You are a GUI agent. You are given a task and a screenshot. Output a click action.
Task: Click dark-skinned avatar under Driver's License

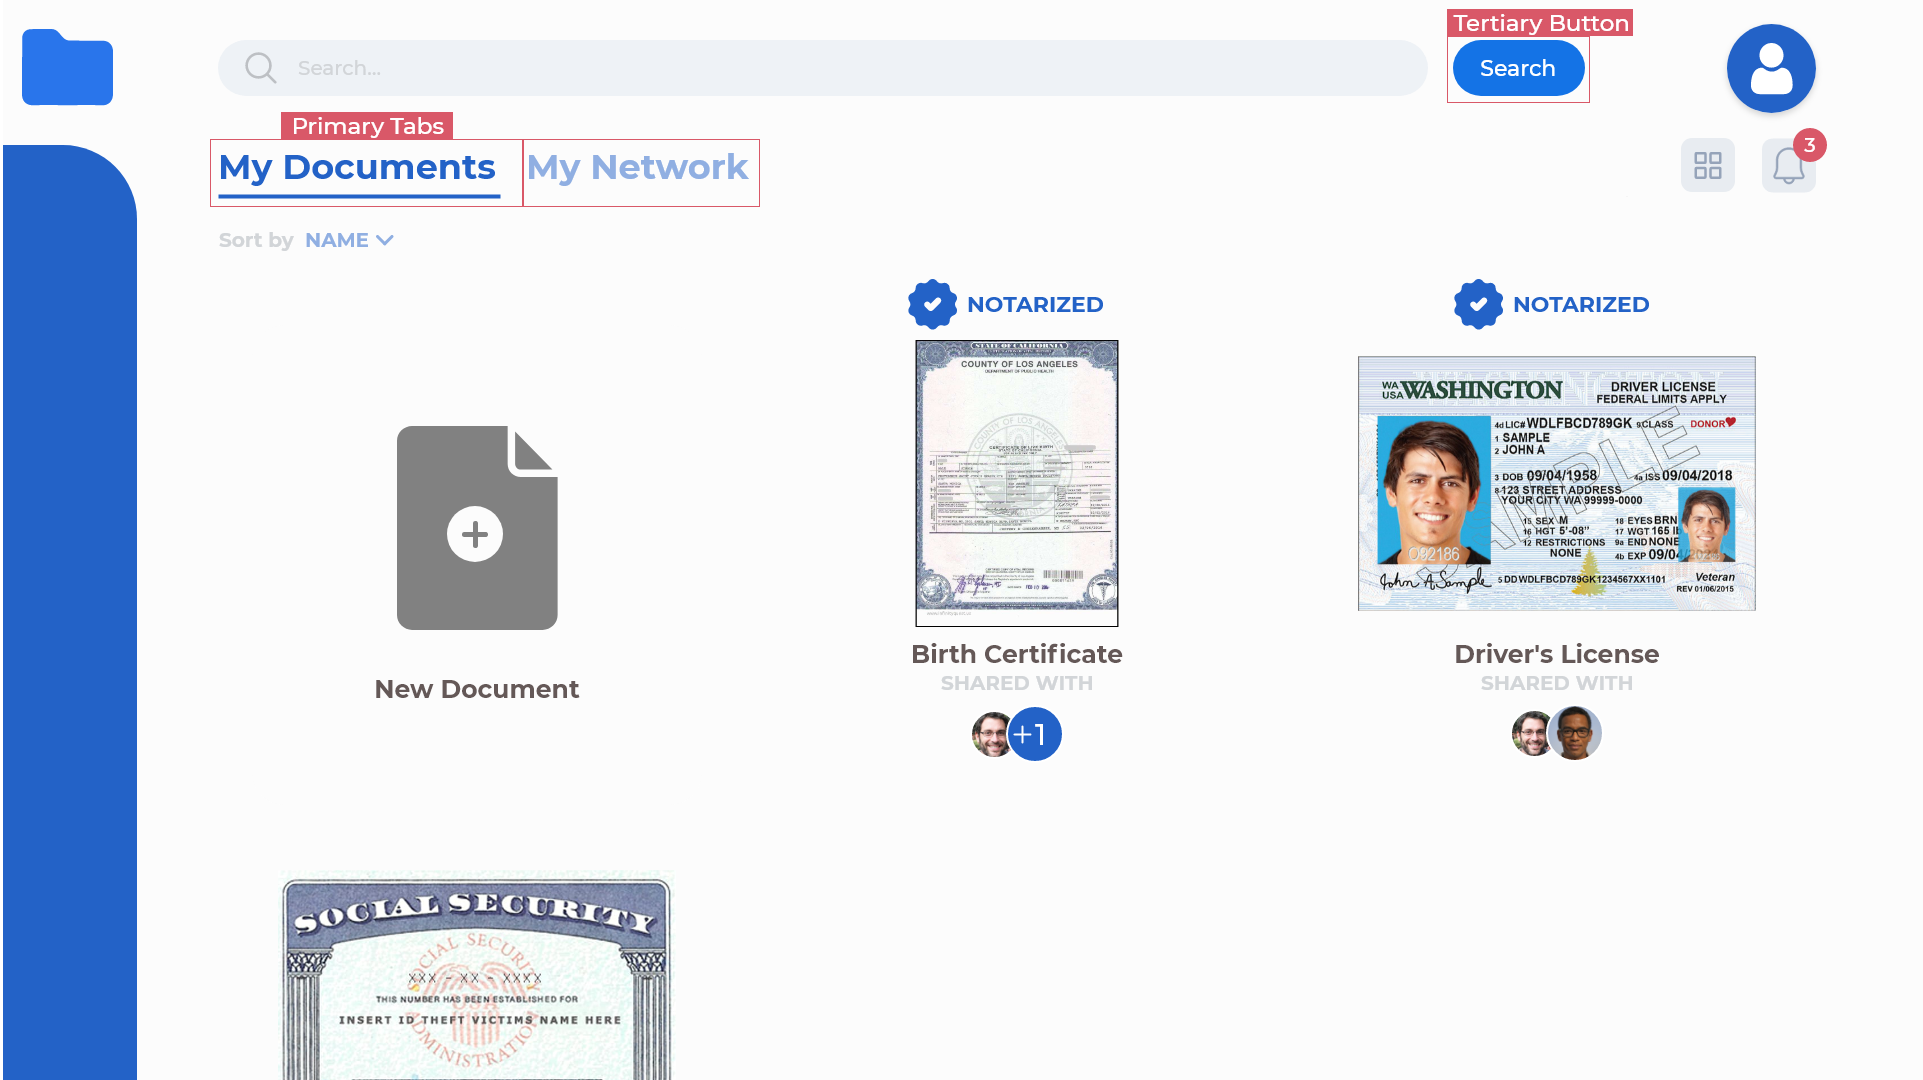click(1575, 733)
